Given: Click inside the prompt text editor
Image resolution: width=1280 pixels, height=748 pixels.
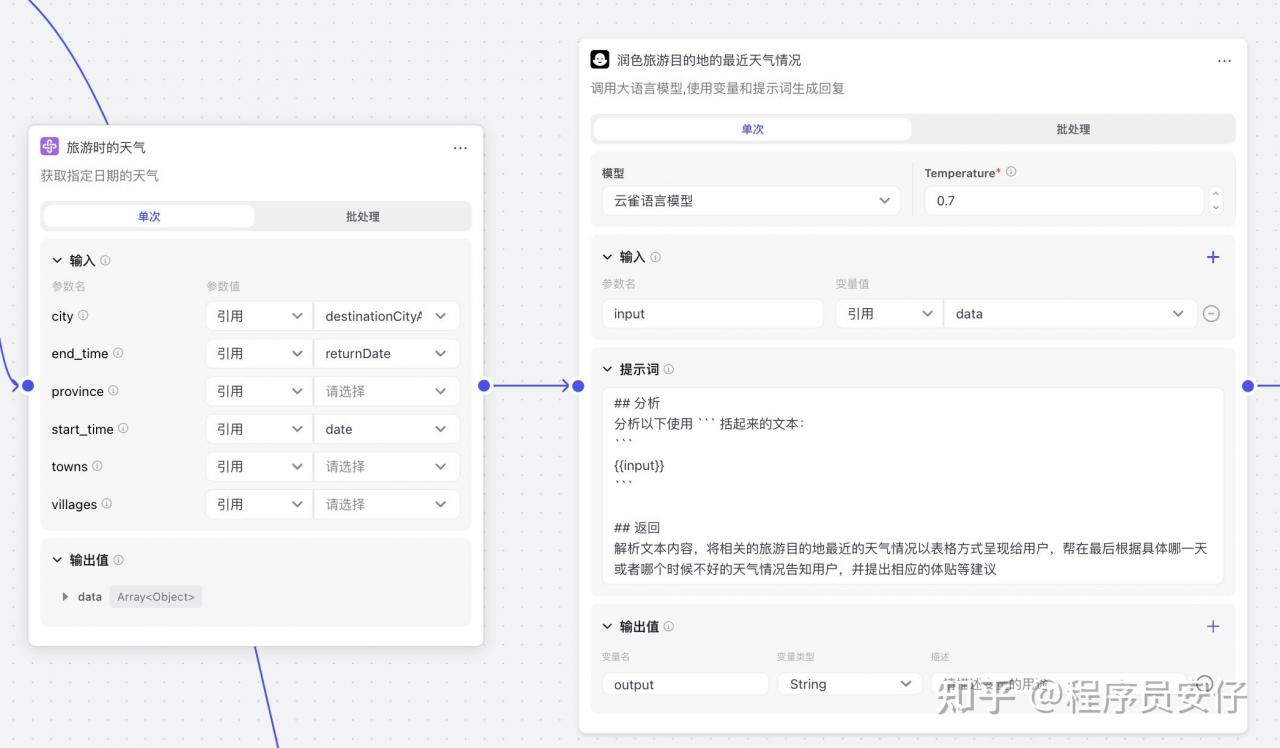Looking at the screenshot, I should tap(913, 486).
